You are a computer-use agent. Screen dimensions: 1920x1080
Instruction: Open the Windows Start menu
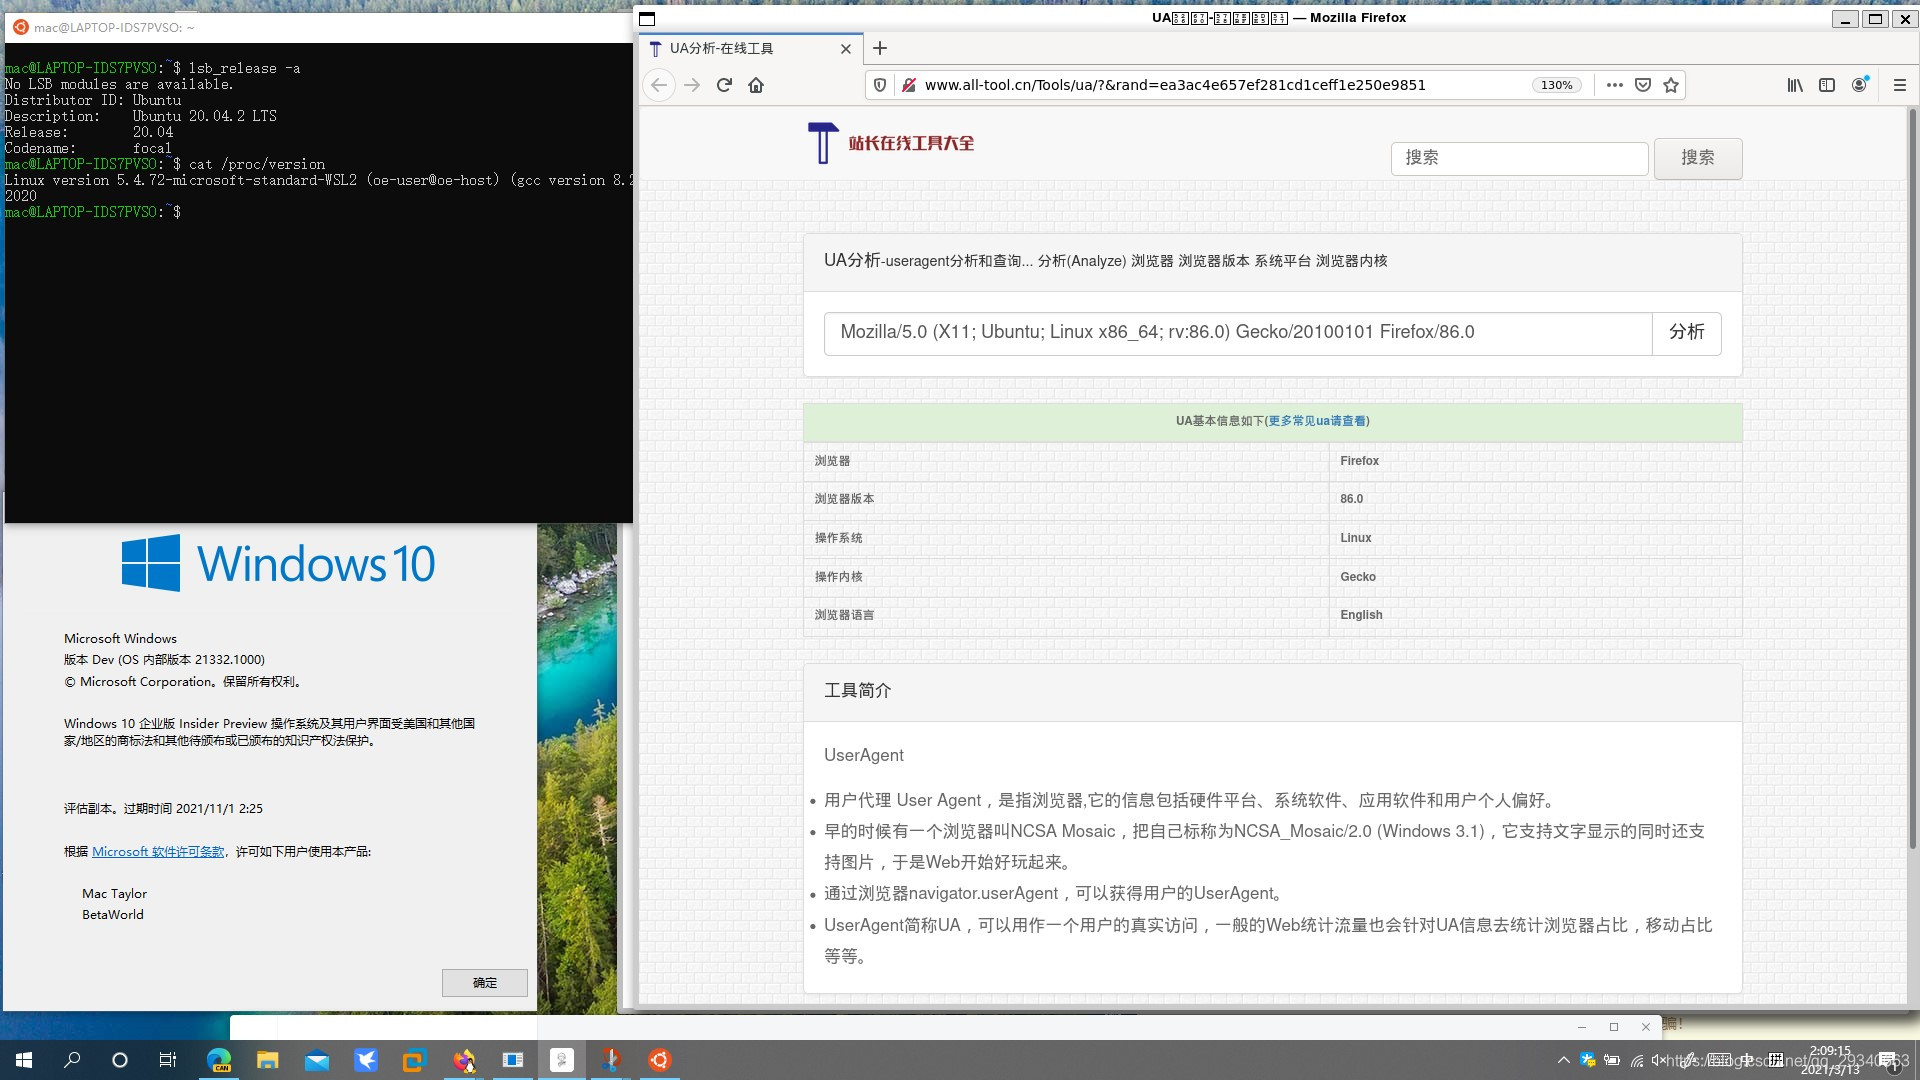pos(24,1060)
